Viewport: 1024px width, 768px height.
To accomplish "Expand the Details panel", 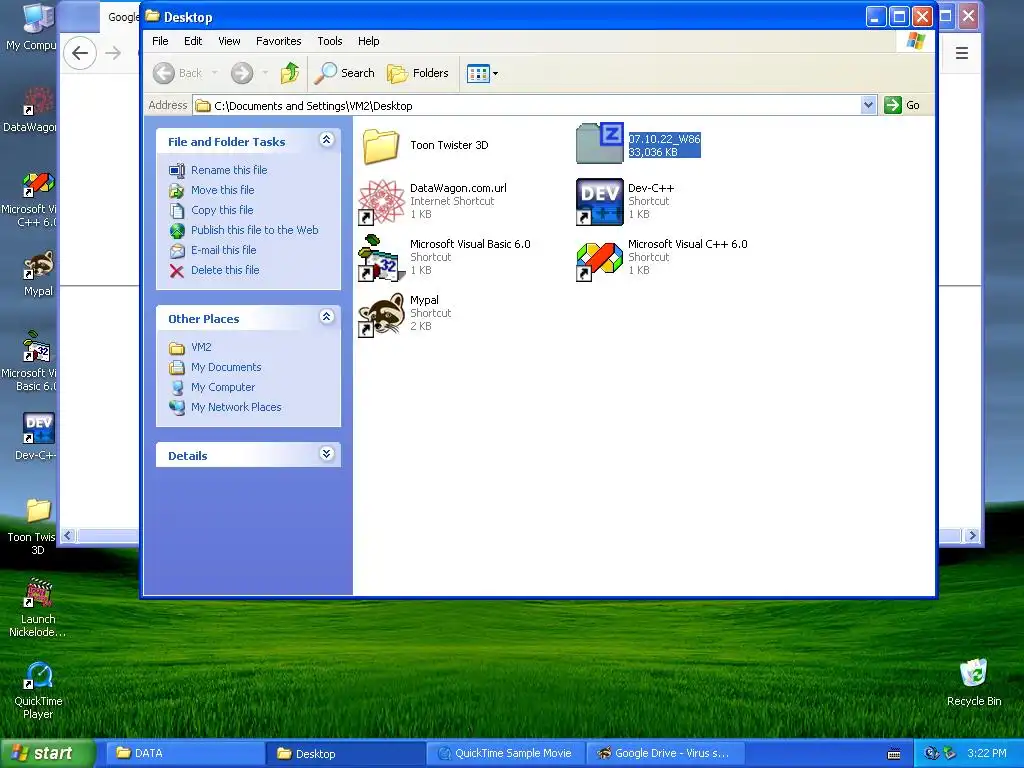I will [x=327, y=454].
